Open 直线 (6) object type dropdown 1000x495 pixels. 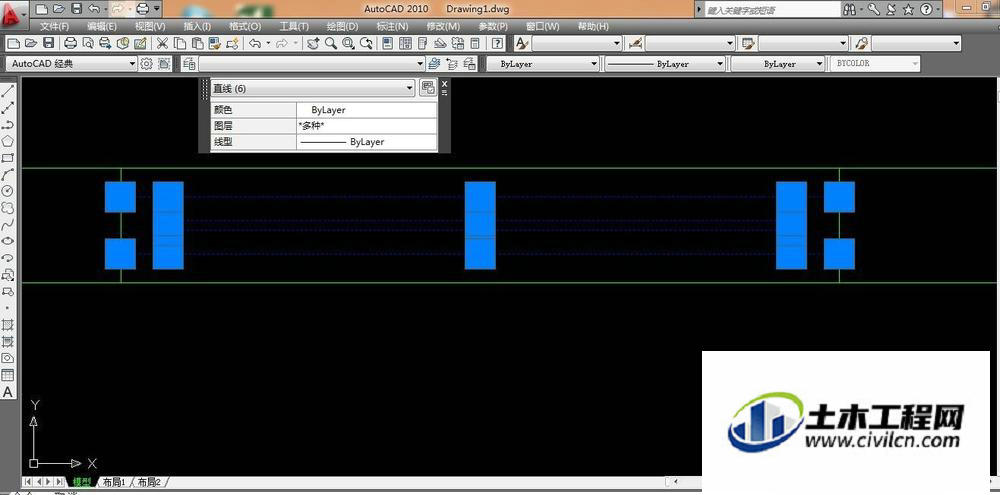(x=313, y=89)
